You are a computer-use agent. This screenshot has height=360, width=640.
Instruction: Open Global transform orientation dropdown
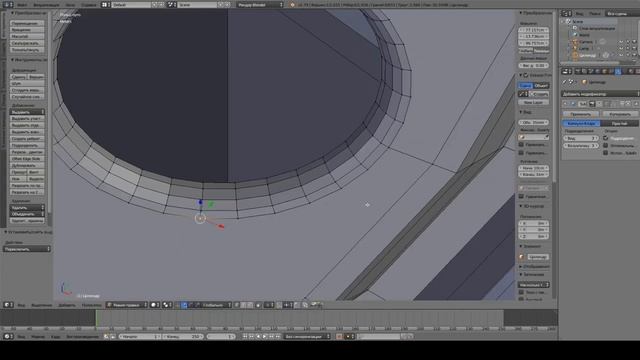[x=216, y=304]
